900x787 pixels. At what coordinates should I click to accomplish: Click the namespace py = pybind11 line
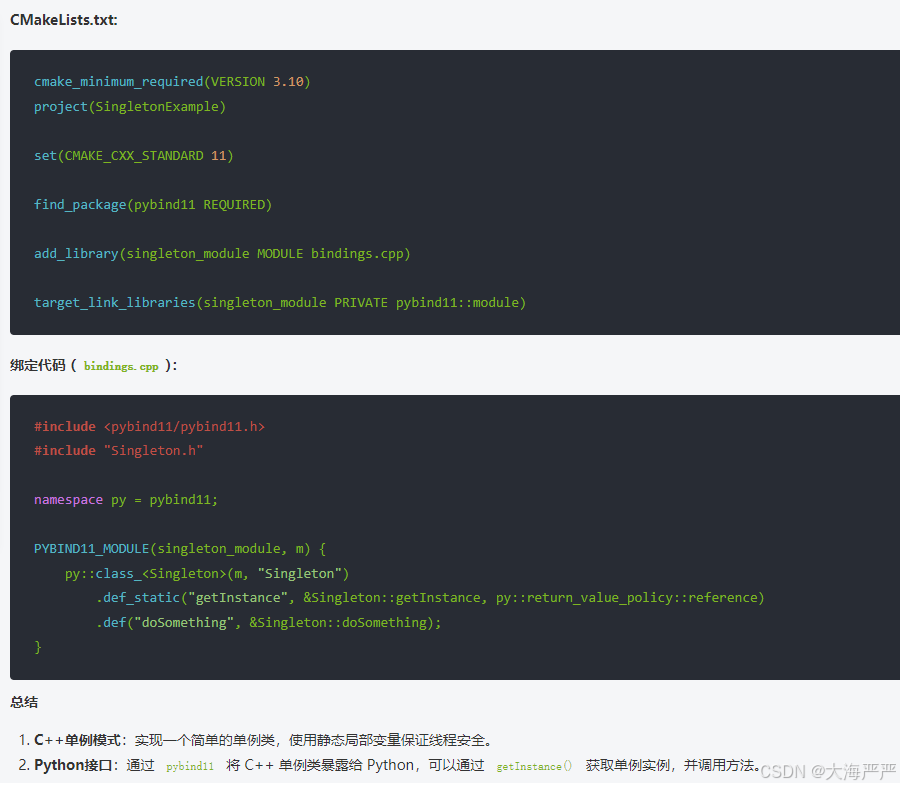[126, 499]
